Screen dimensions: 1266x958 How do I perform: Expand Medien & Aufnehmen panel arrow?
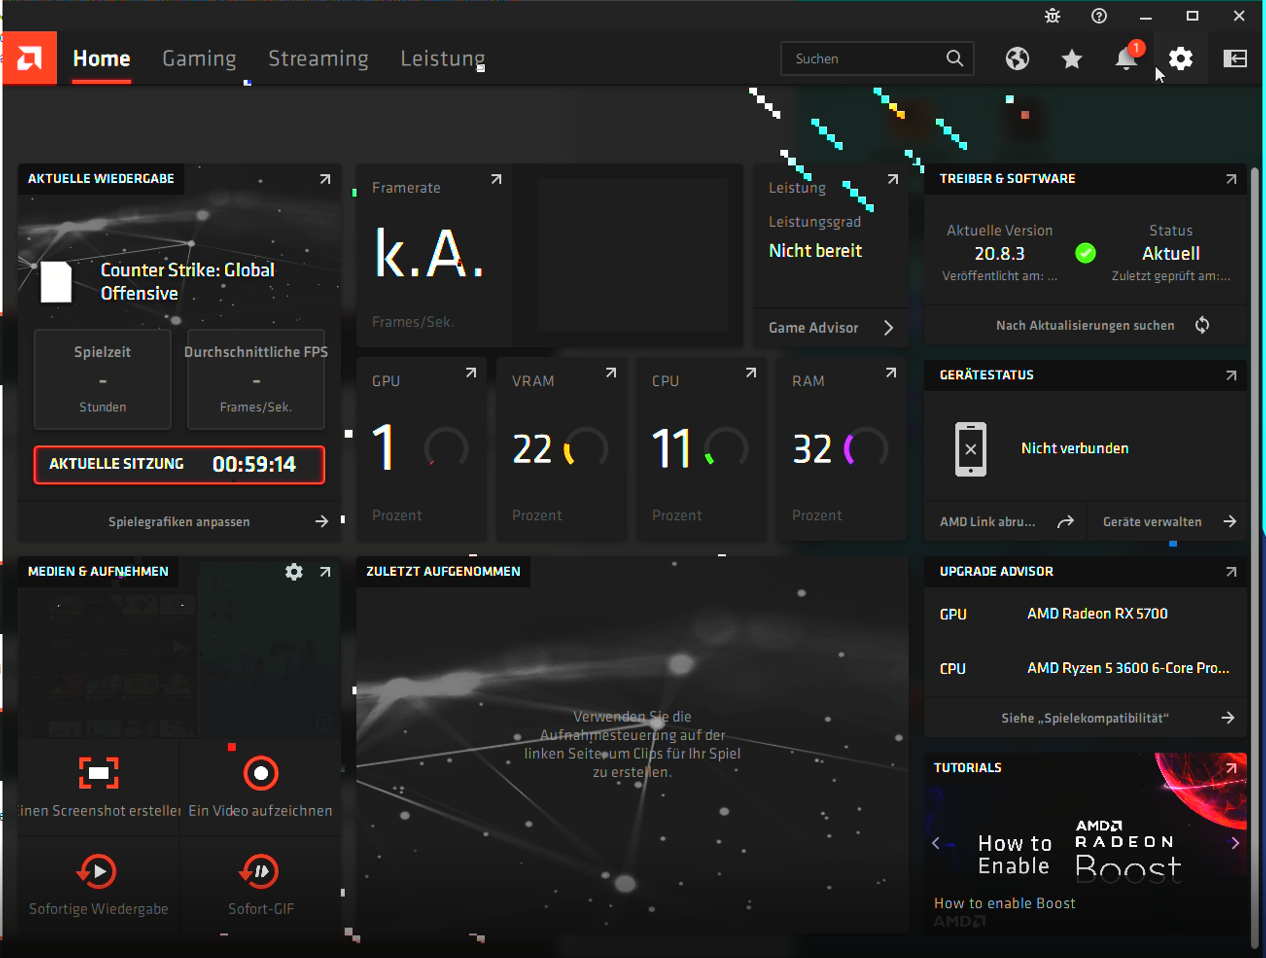325,572
